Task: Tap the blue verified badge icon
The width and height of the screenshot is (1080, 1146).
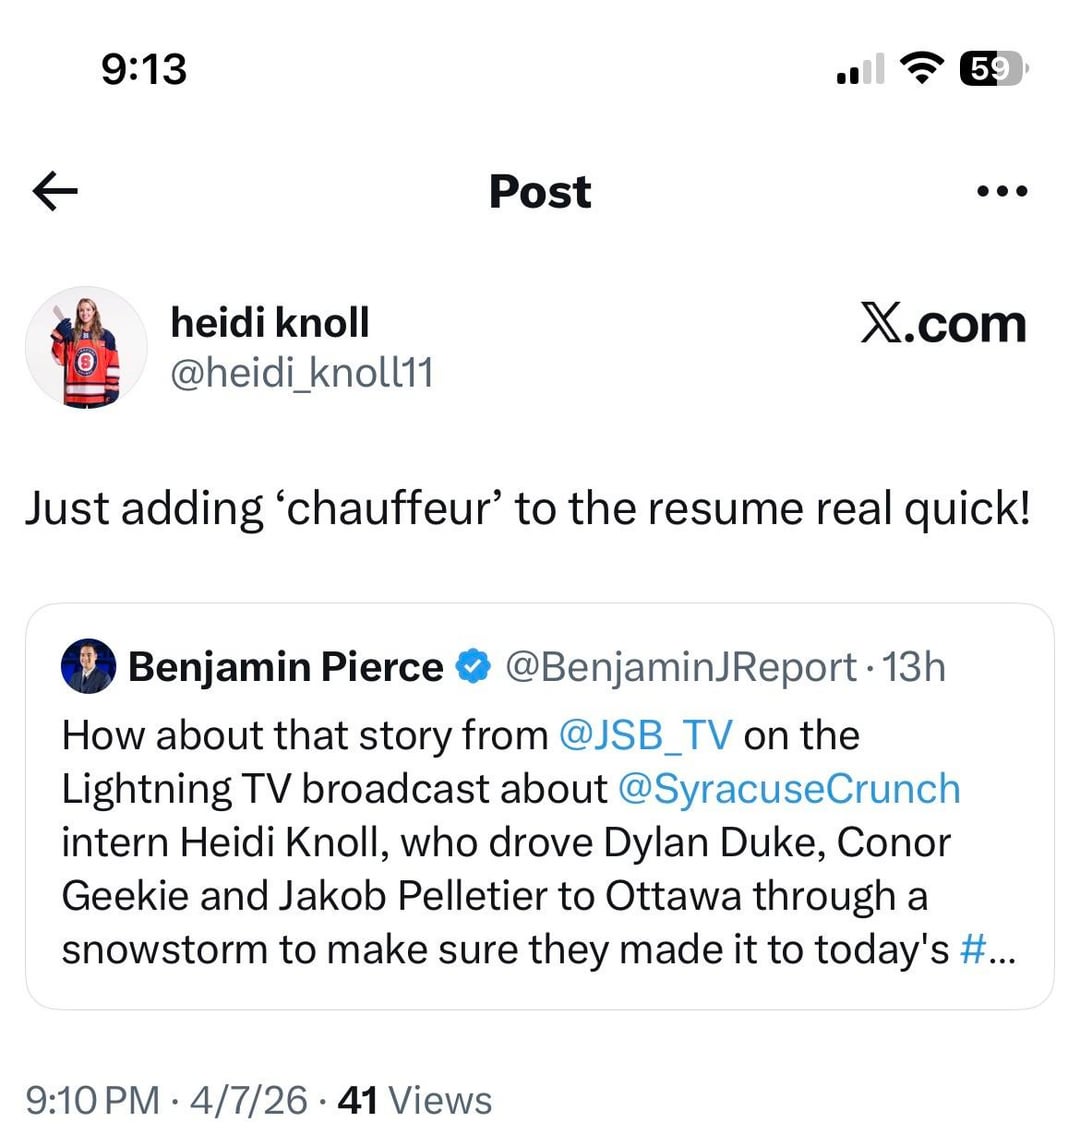Action: (473, 666)
